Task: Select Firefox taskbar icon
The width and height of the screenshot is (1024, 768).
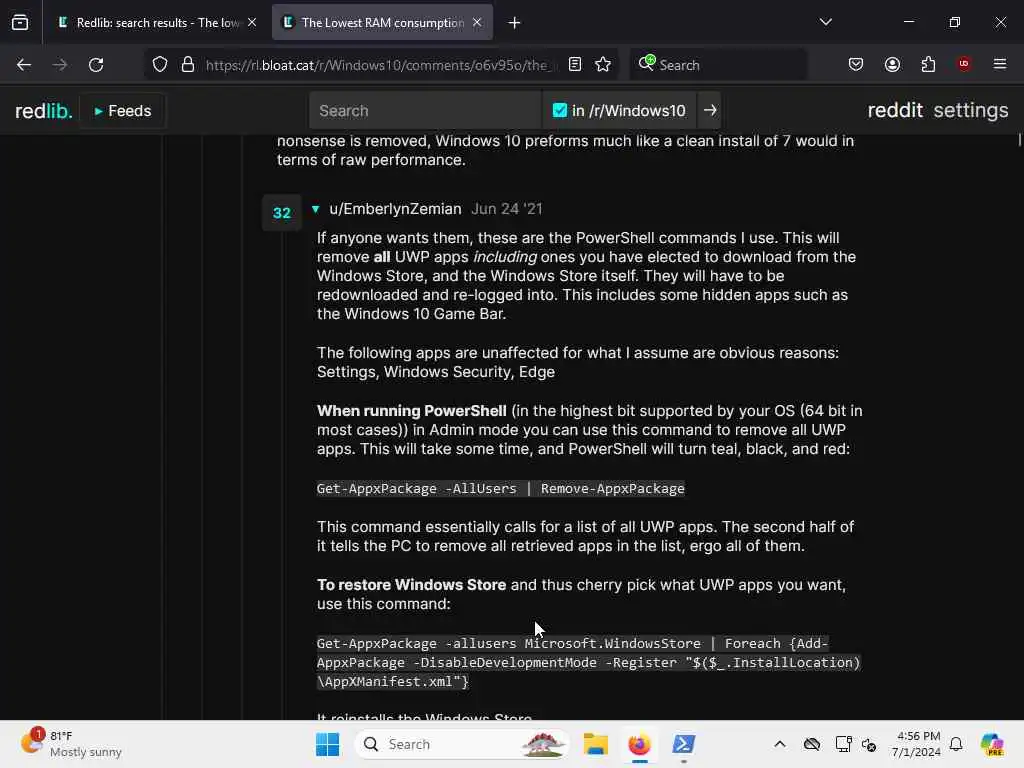Action: point(639,744)
